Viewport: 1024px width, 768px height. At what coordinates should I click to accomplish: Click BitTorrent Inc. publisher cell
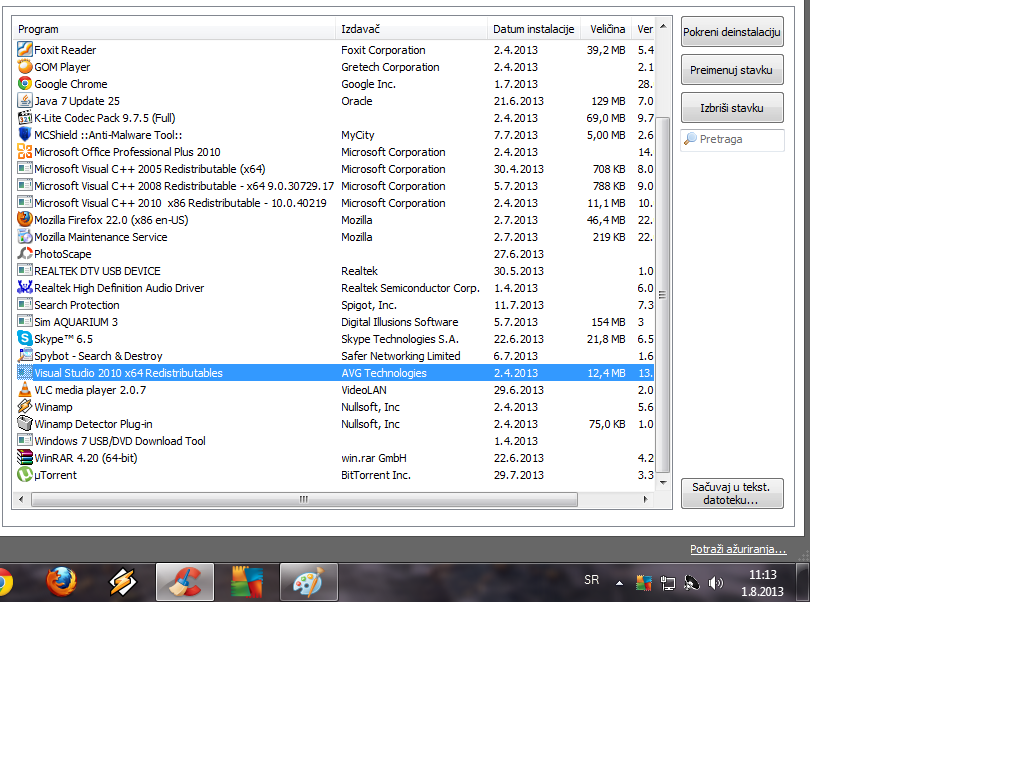pos(376,475)
